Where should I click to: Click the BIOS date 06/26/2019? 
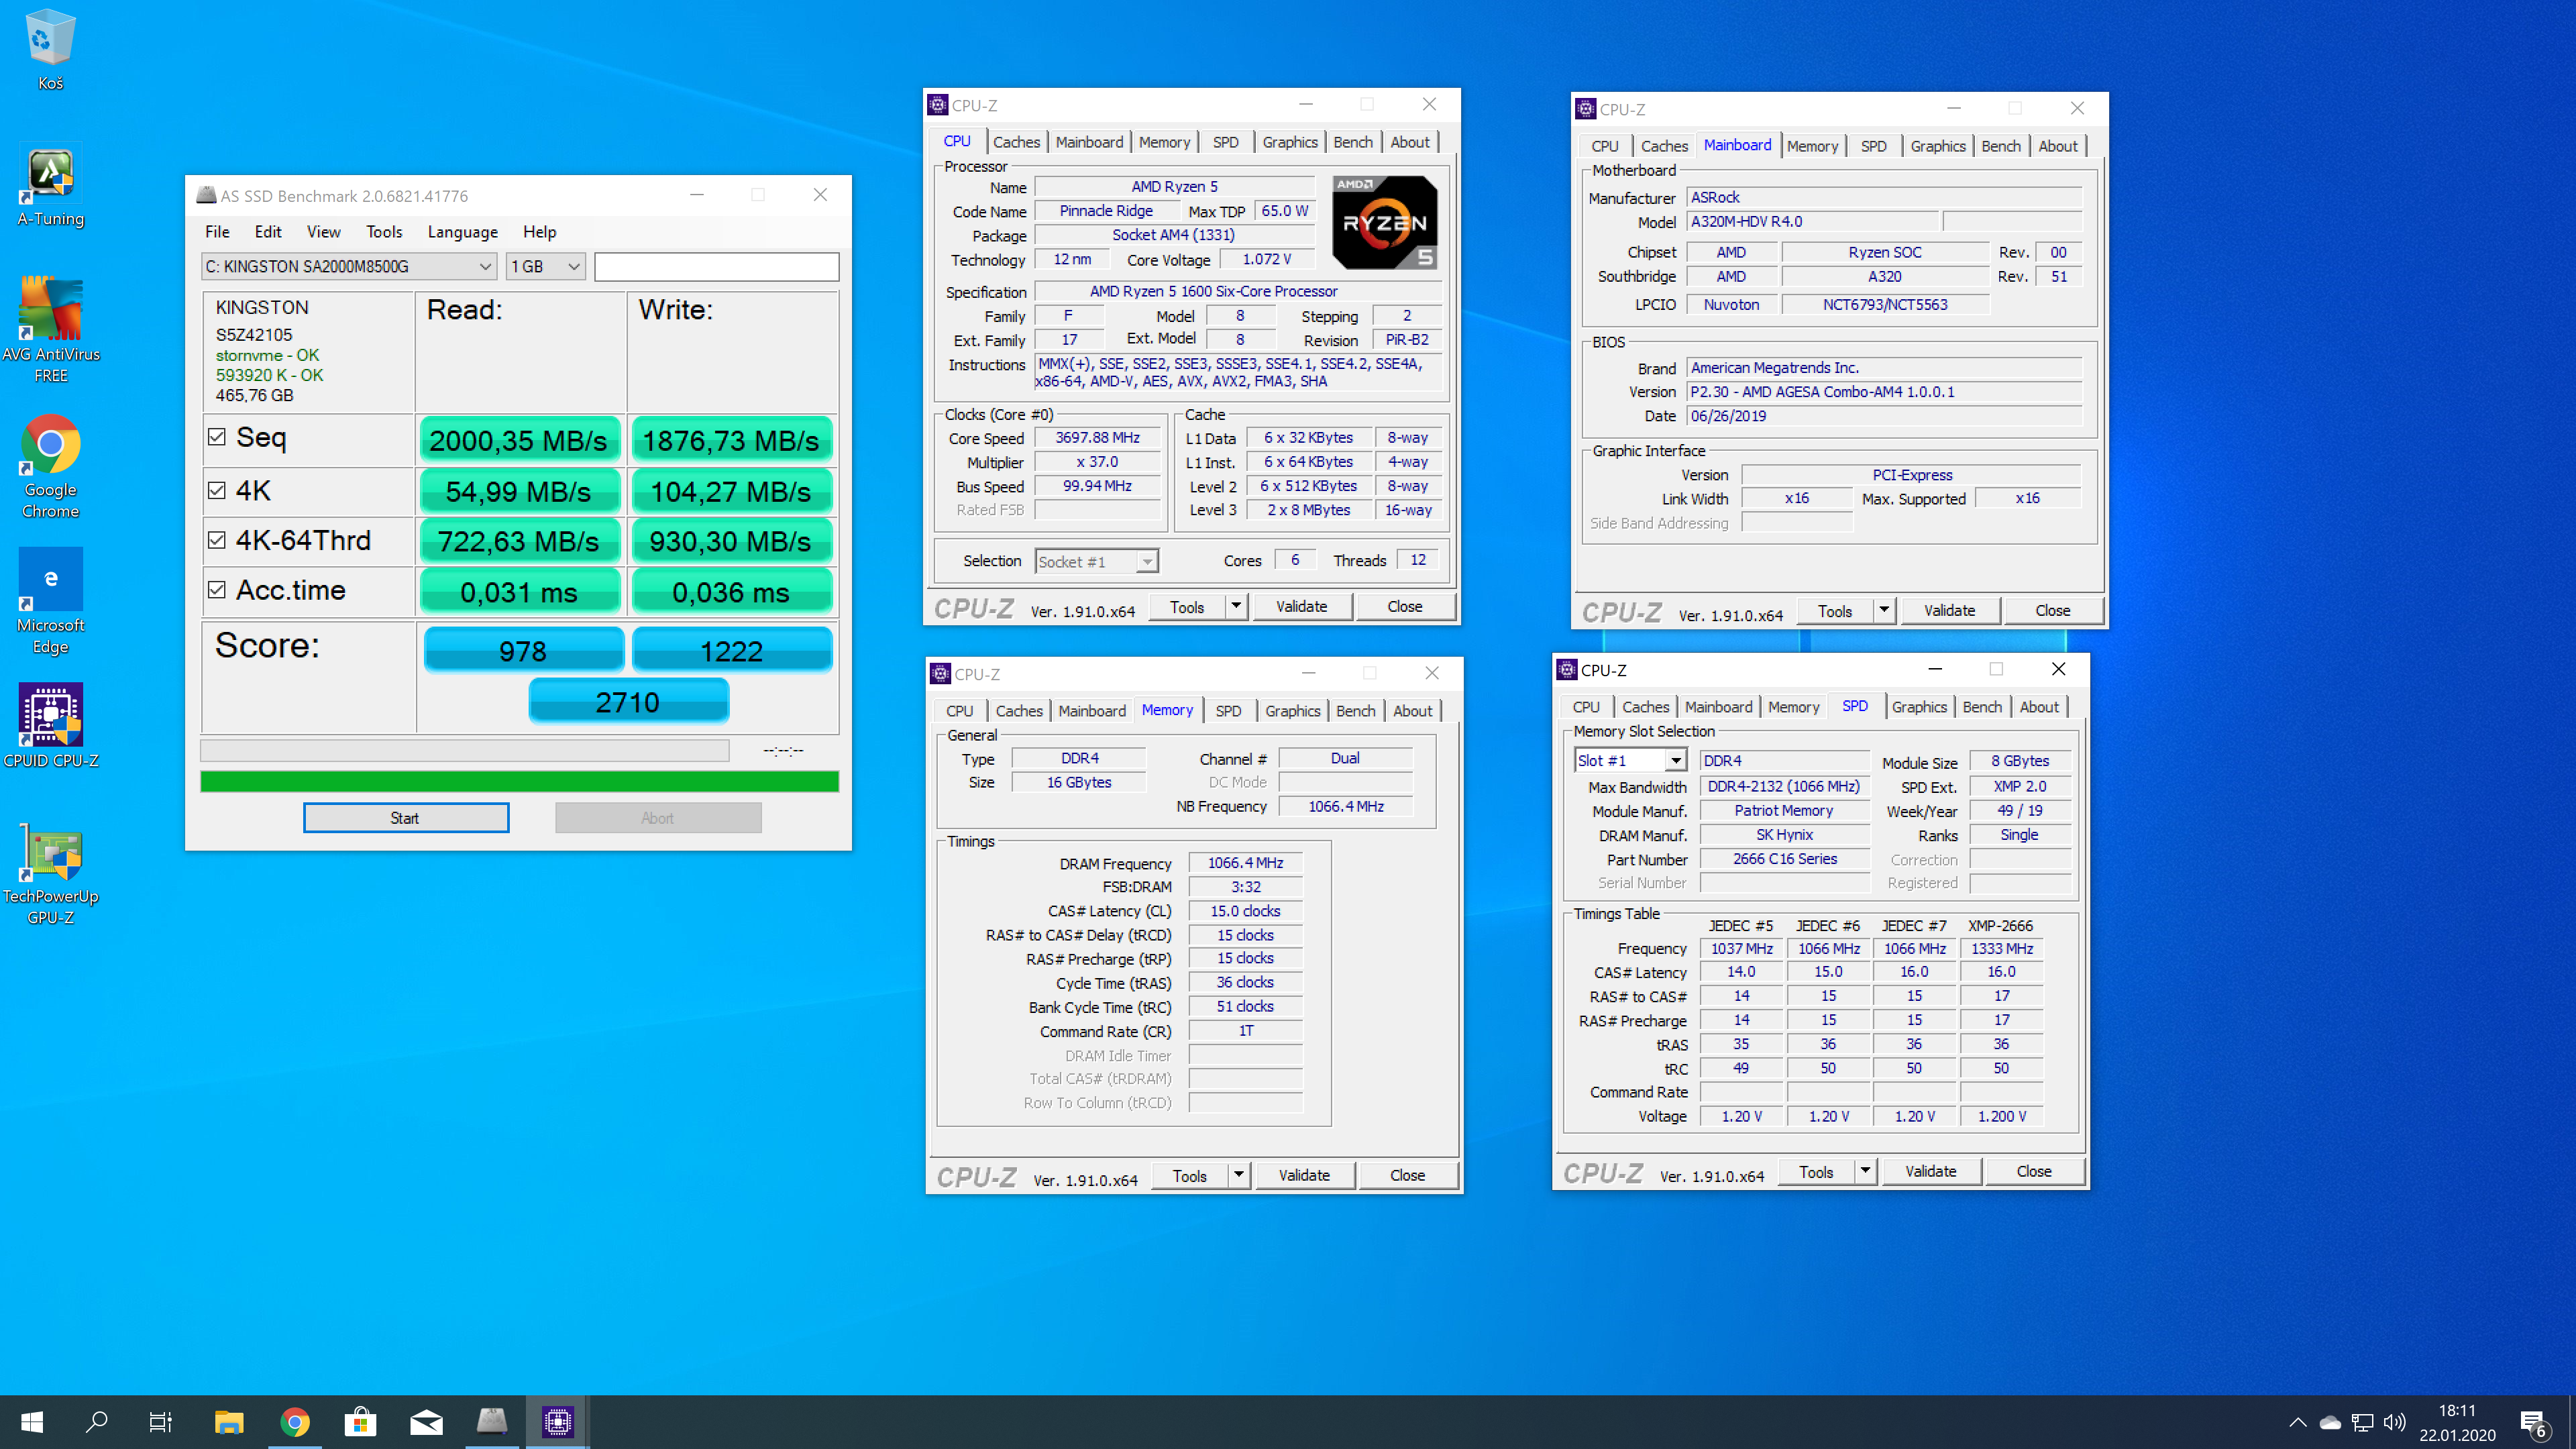1884,415
